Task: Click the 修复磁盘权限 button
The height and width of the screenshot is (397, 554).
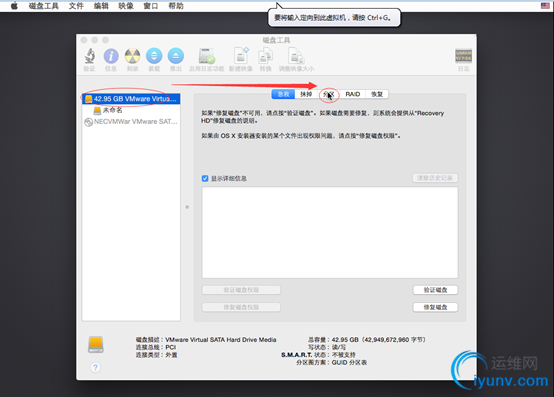Action: click(x=241, y=307)
